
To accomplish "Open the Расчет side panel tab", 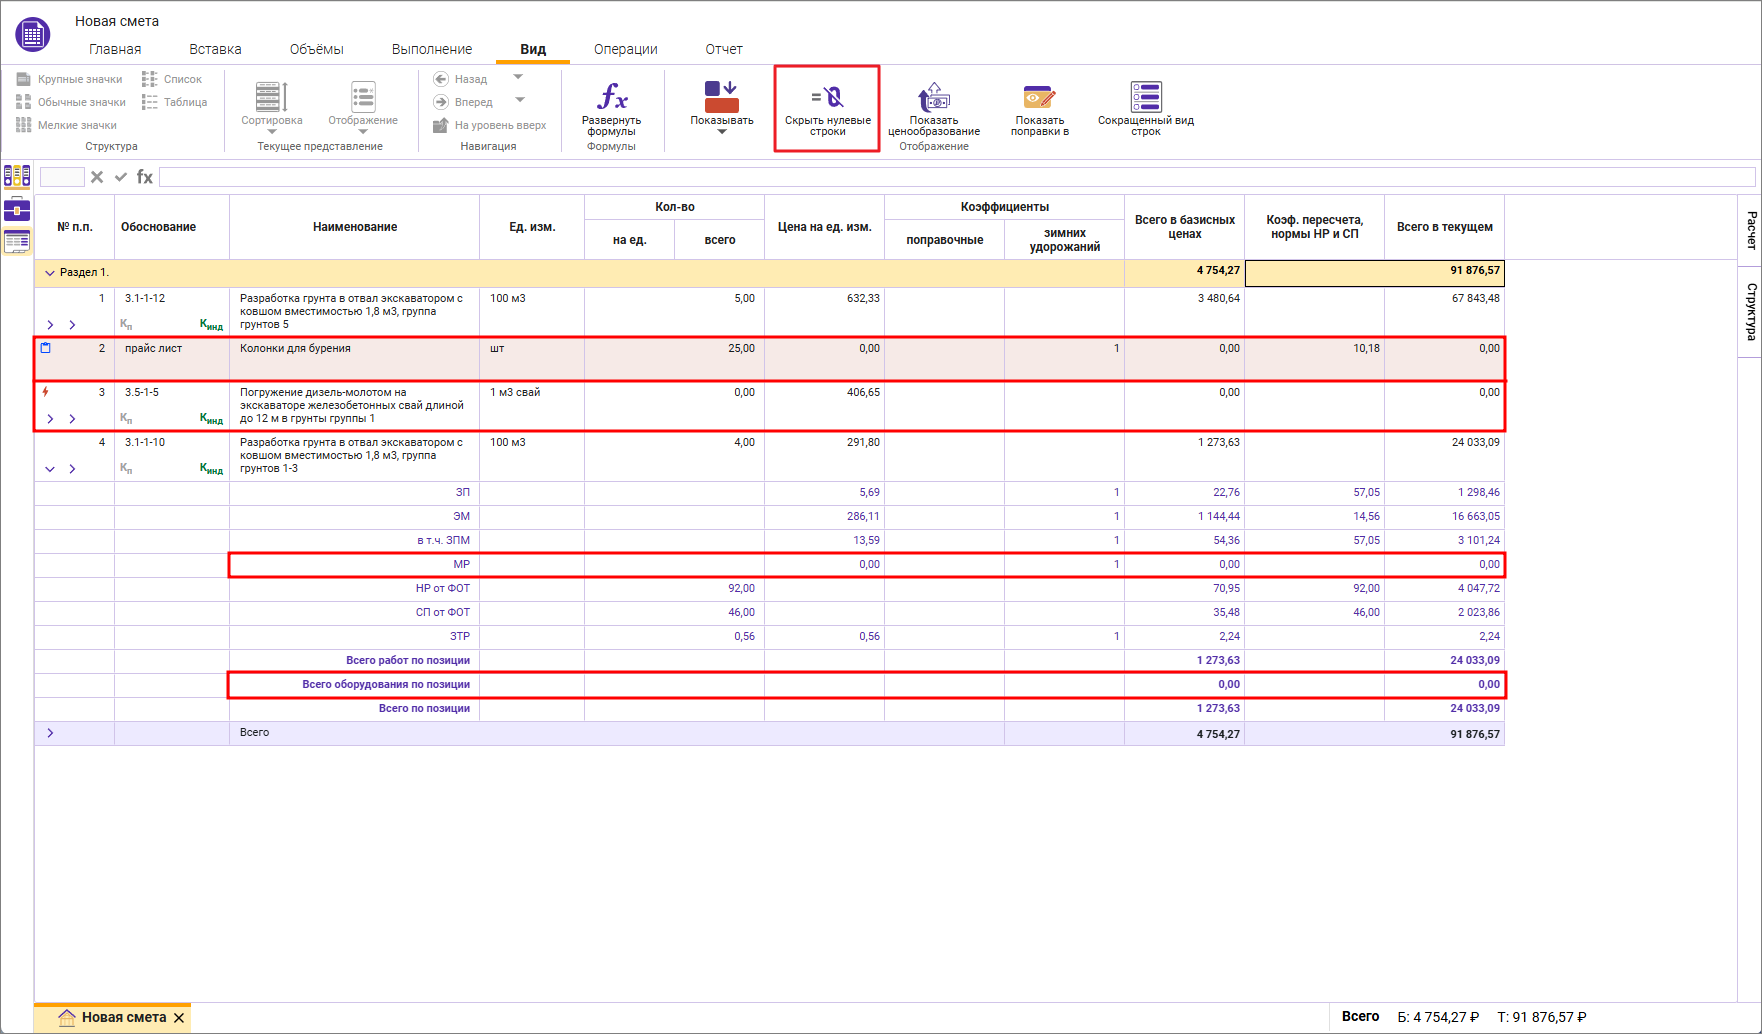I will 1751,230.
